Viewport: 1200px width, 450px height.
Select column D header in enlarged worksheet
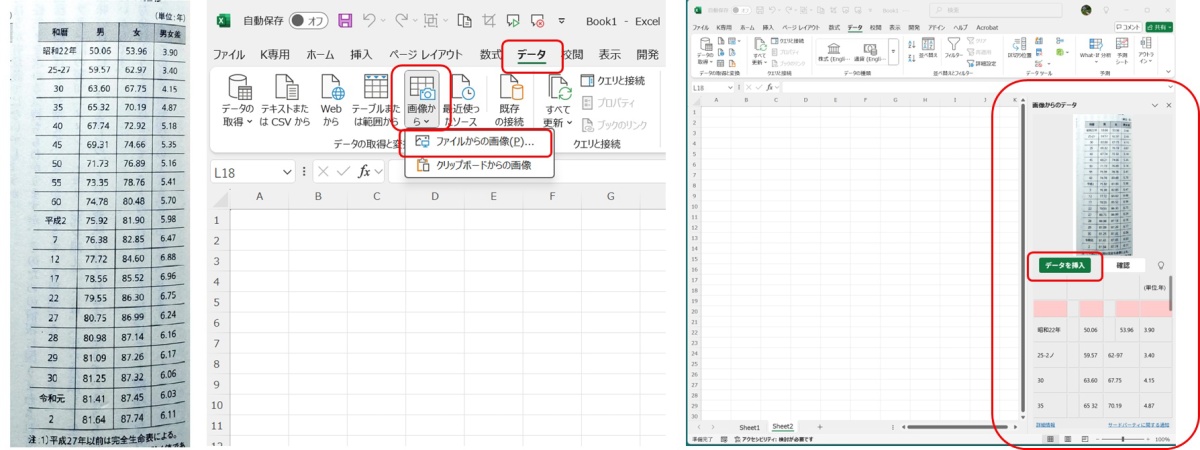point(436,198)
